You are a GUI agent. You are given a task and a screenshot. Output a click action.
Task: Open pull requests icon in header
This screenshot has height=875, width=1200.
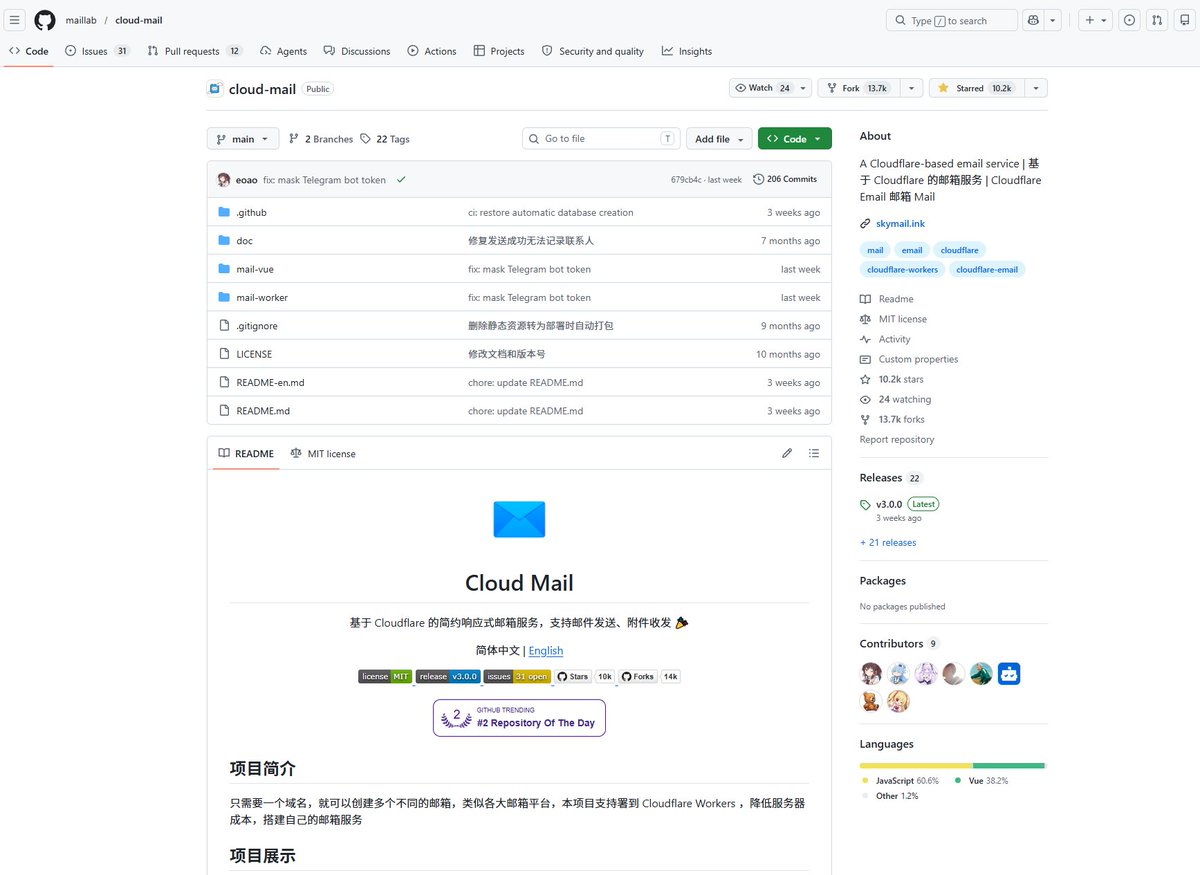click(1157, 20)
